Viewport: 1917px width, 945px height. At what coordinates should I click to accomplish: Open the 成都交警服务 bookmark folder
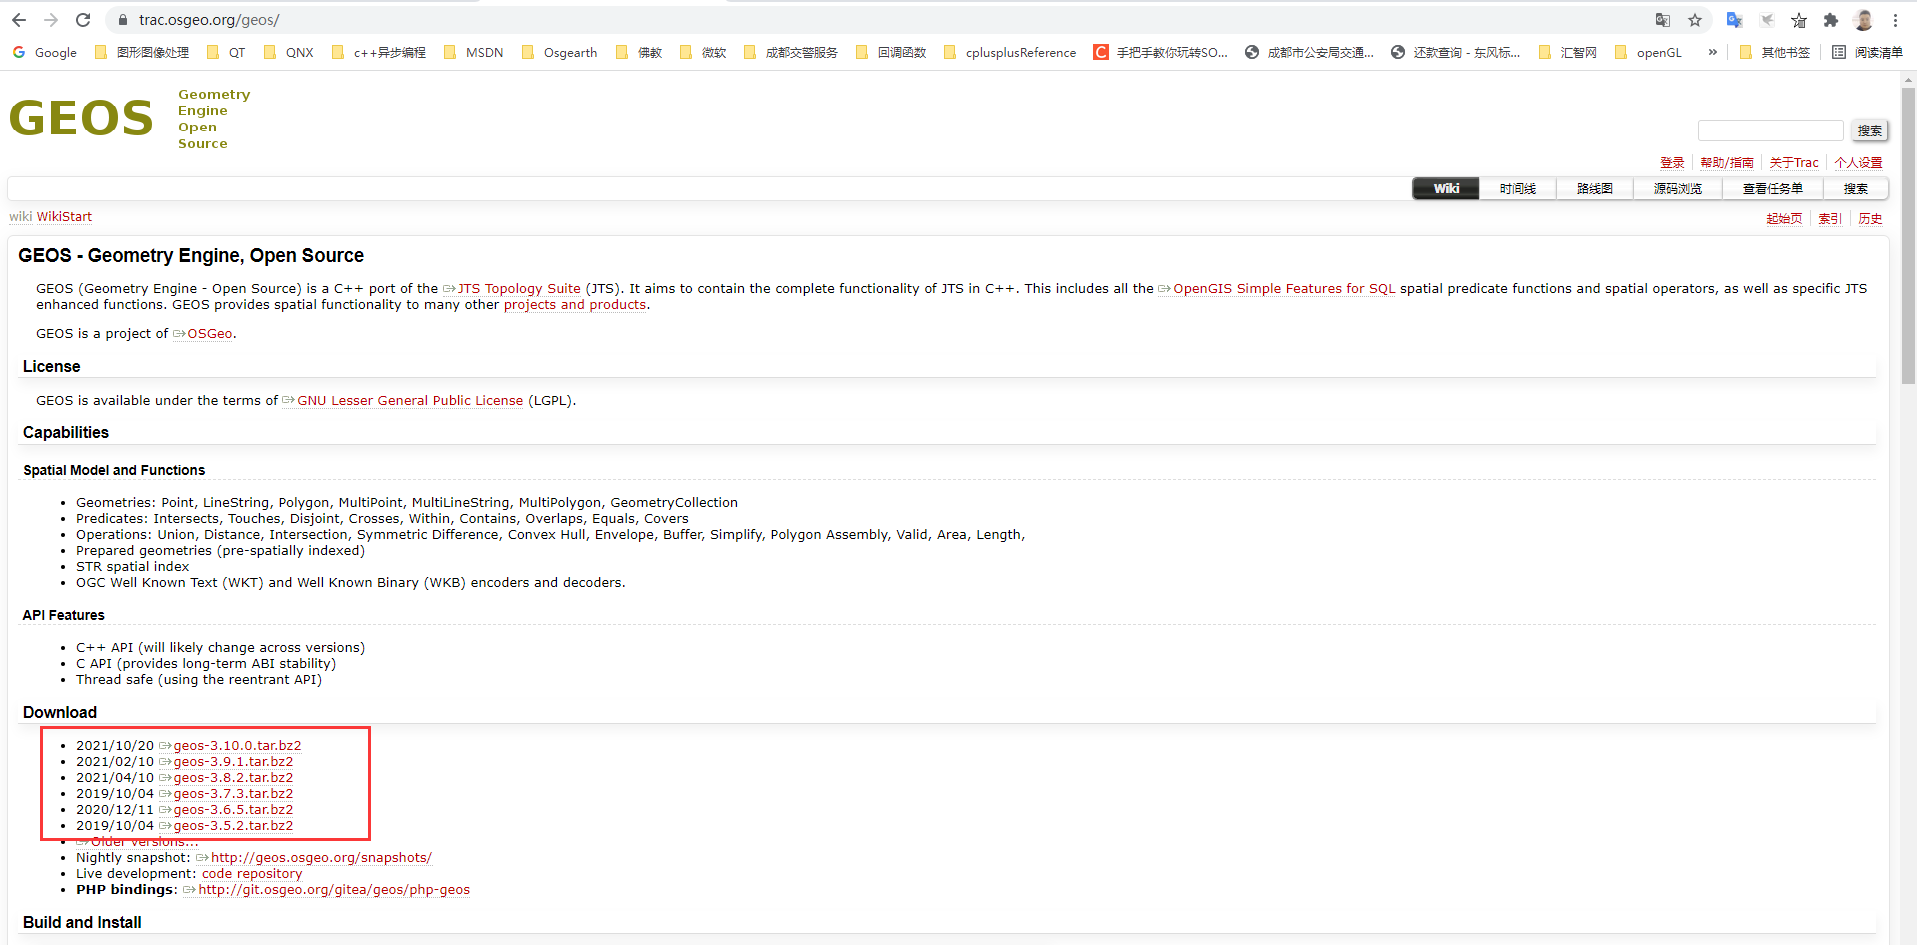click(x=791, y=53)
